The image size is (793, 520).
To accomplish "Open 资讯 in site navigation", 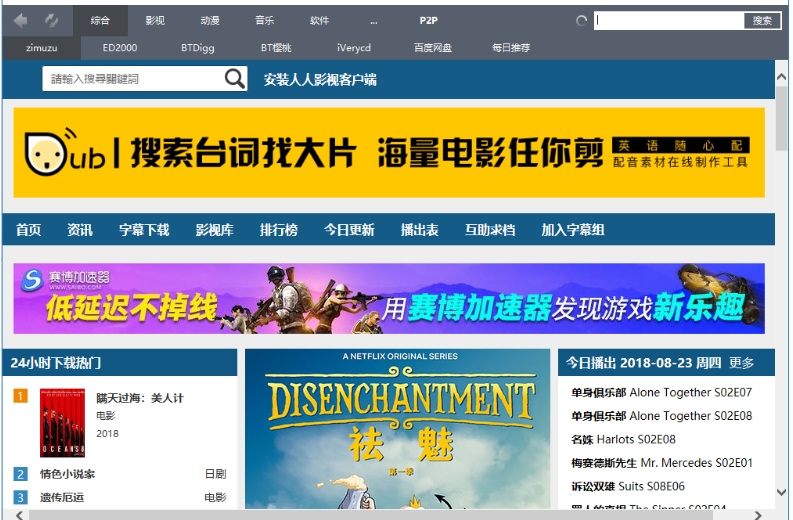I will point(80,230).
